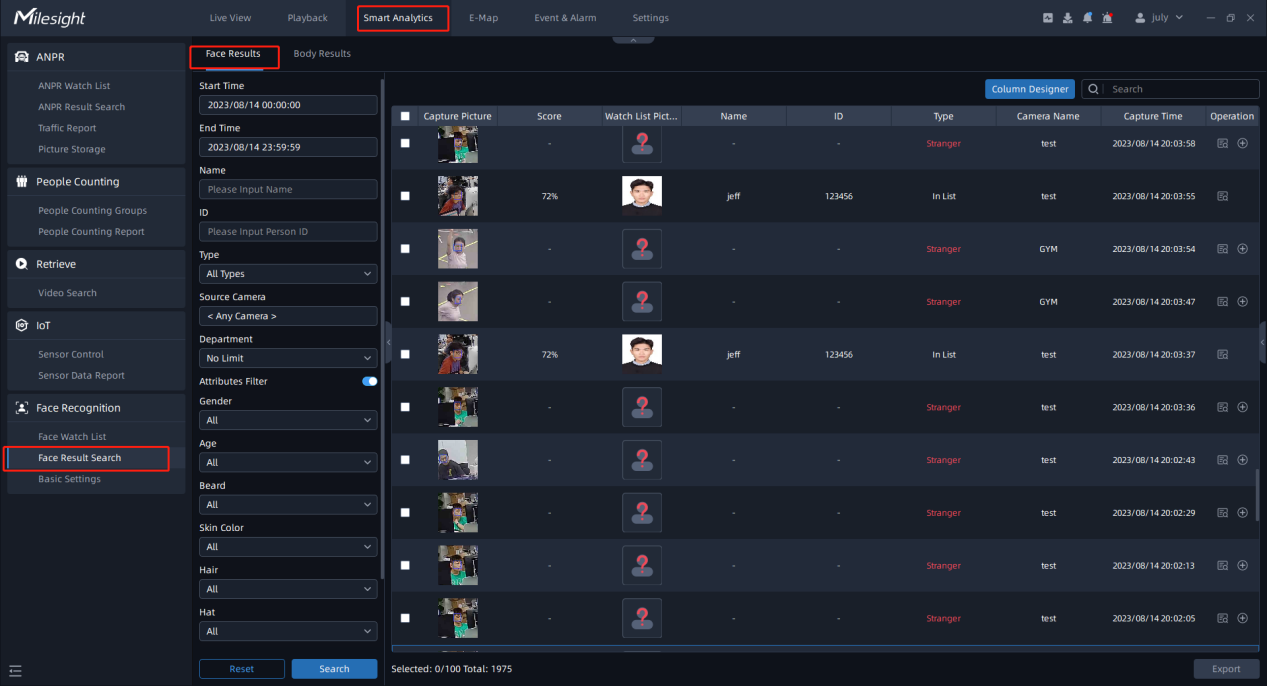Collapse the sidebar using the bottom-left menu icon
1267x686 pixels.
15,670
